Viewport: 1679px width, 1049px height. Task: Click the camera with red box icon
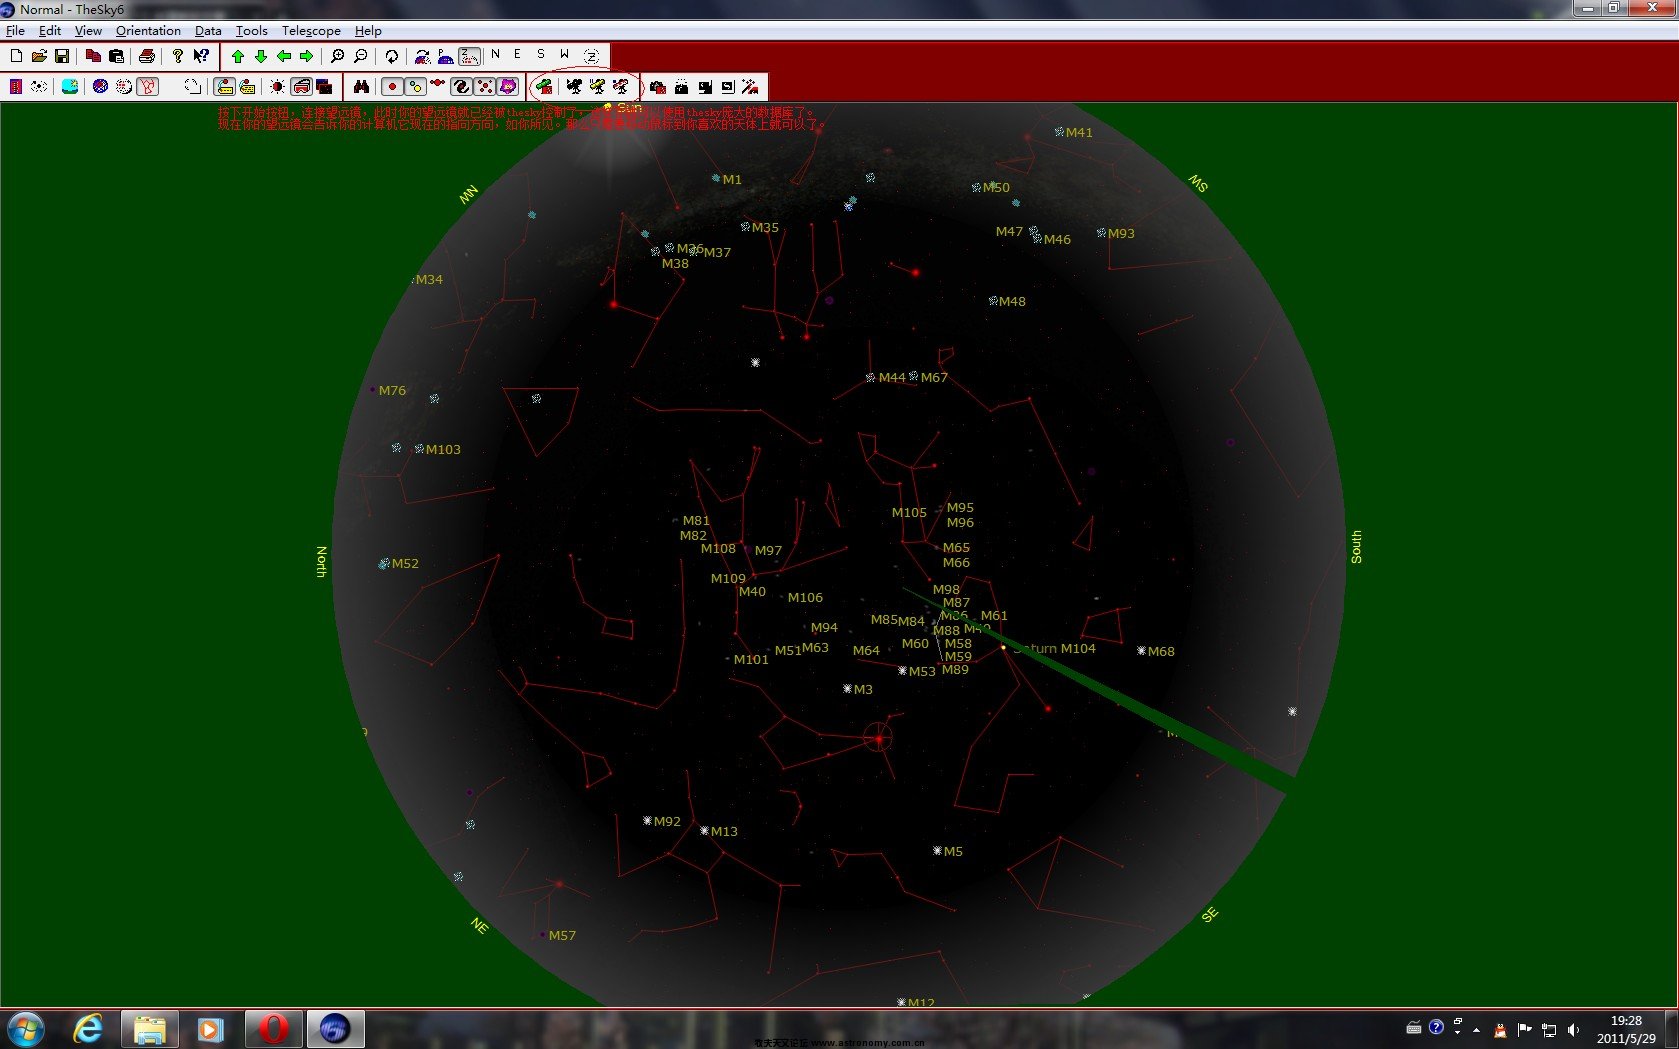[x=658, y=87]
